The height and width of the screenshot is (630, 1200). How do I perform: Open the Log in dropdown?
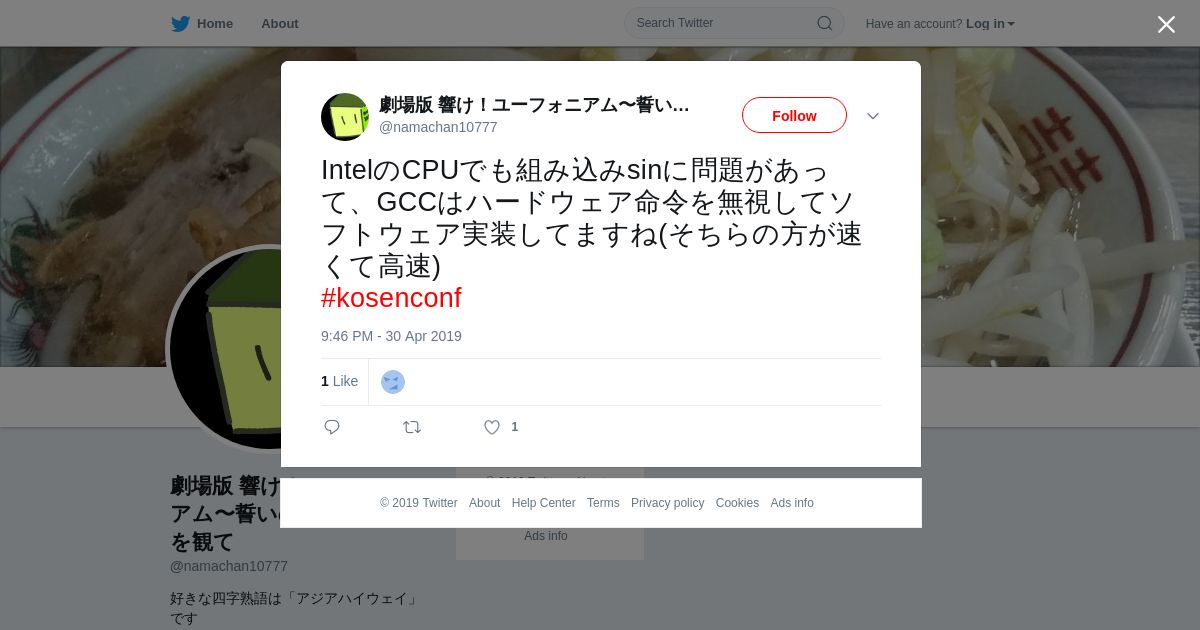click(x=990, y=24)
